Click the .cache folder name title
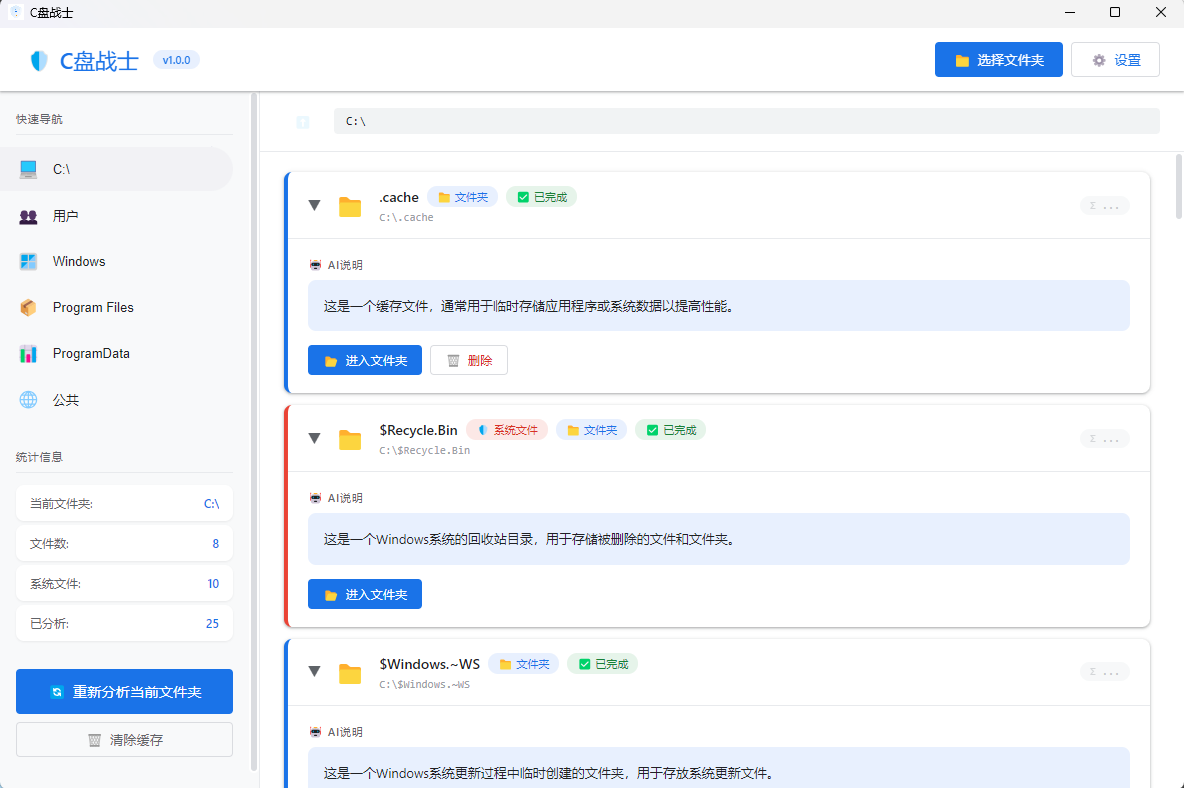 click(399, 197)
